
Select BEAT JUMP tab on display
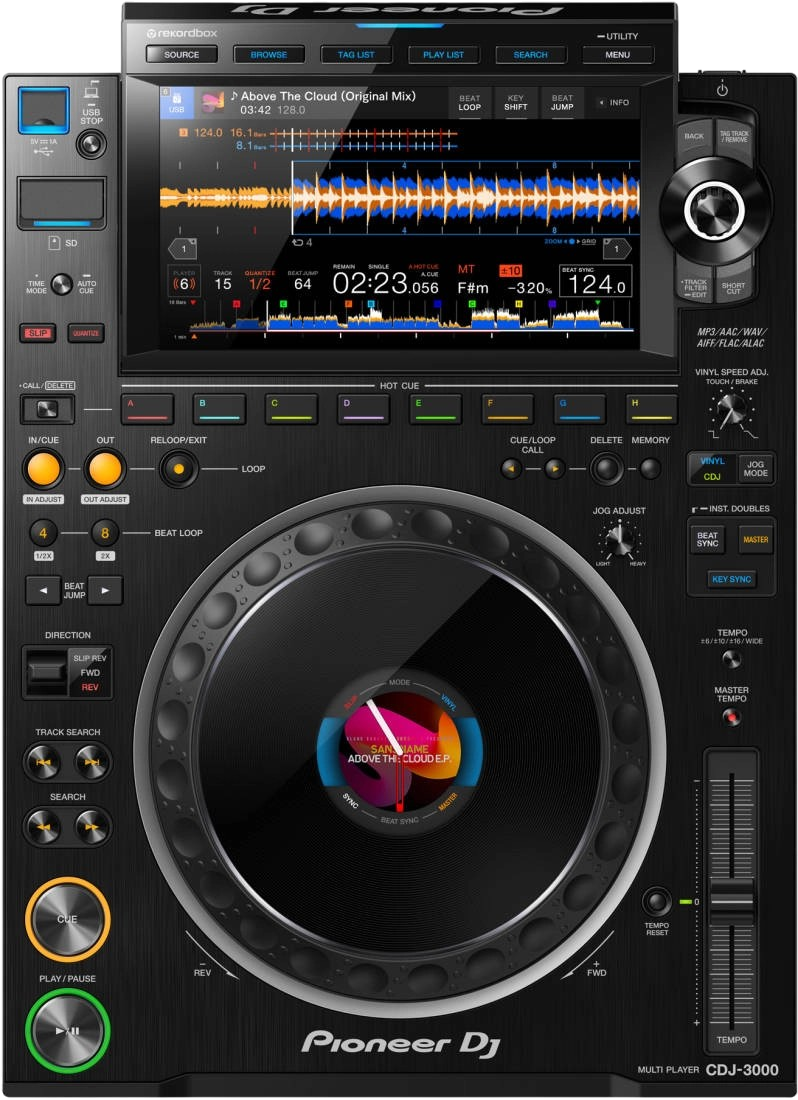point(562,102)
